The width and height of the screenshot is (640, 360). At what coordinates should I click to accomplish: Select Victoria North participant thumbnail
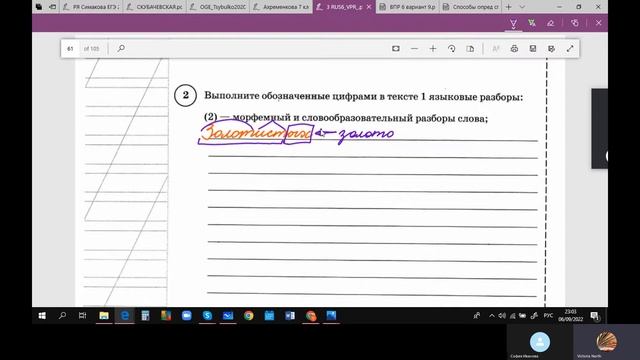click(x=607, y=342)
